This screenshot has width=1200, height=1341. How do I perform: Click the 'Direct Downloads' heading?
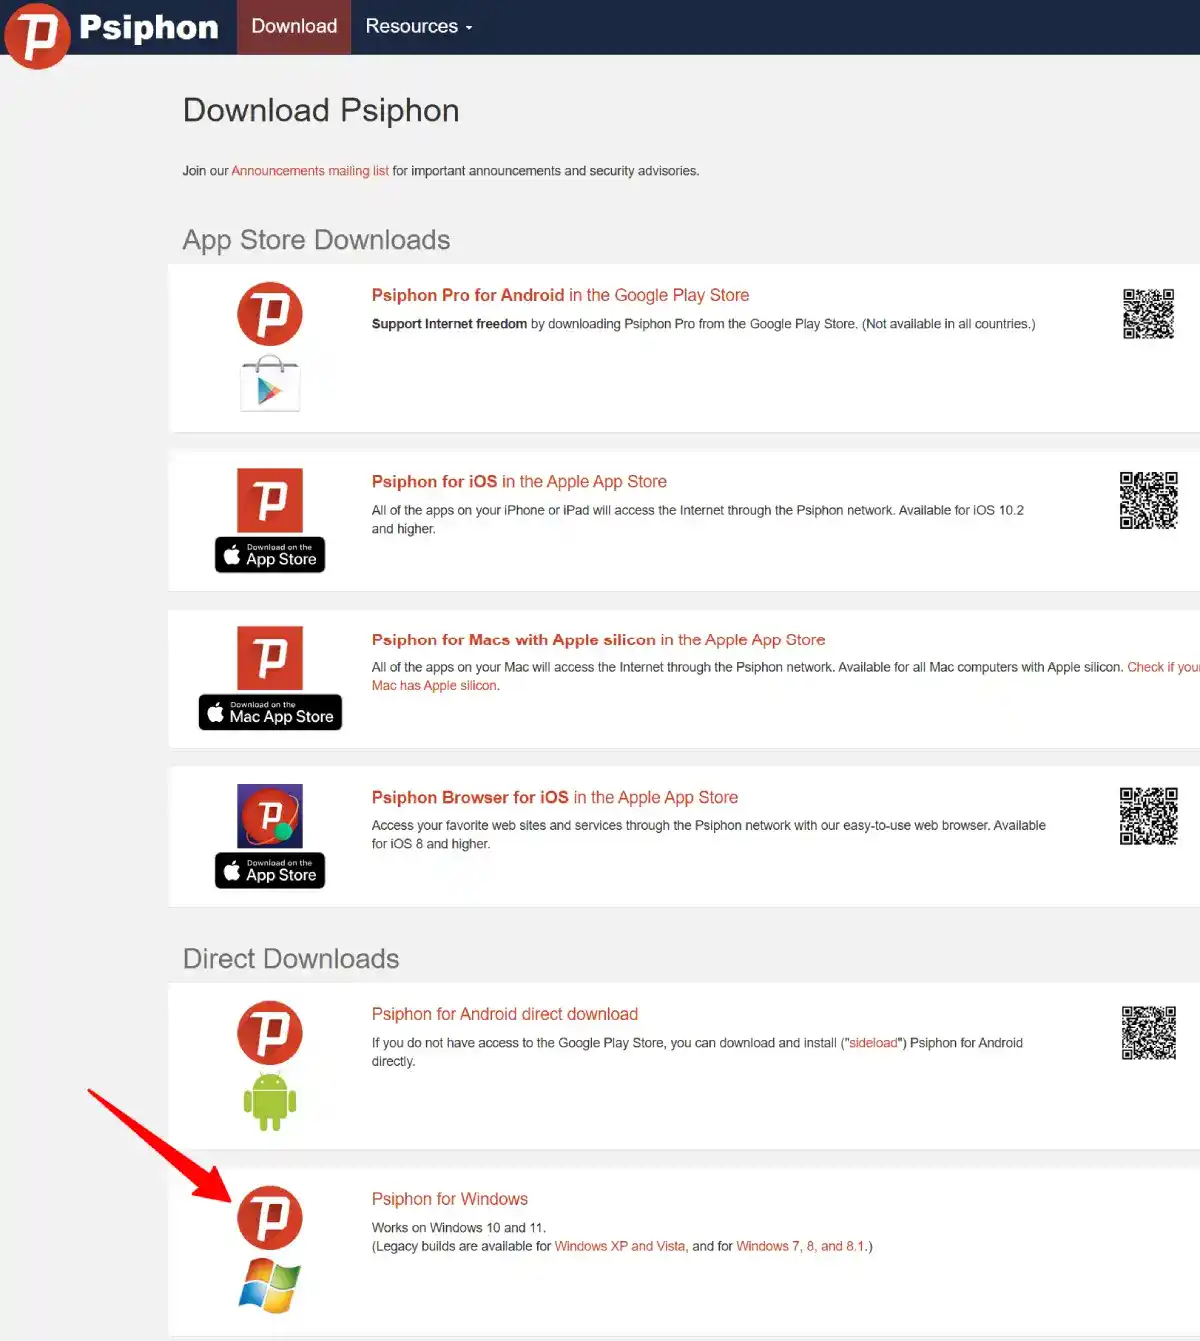coord(291,959)
